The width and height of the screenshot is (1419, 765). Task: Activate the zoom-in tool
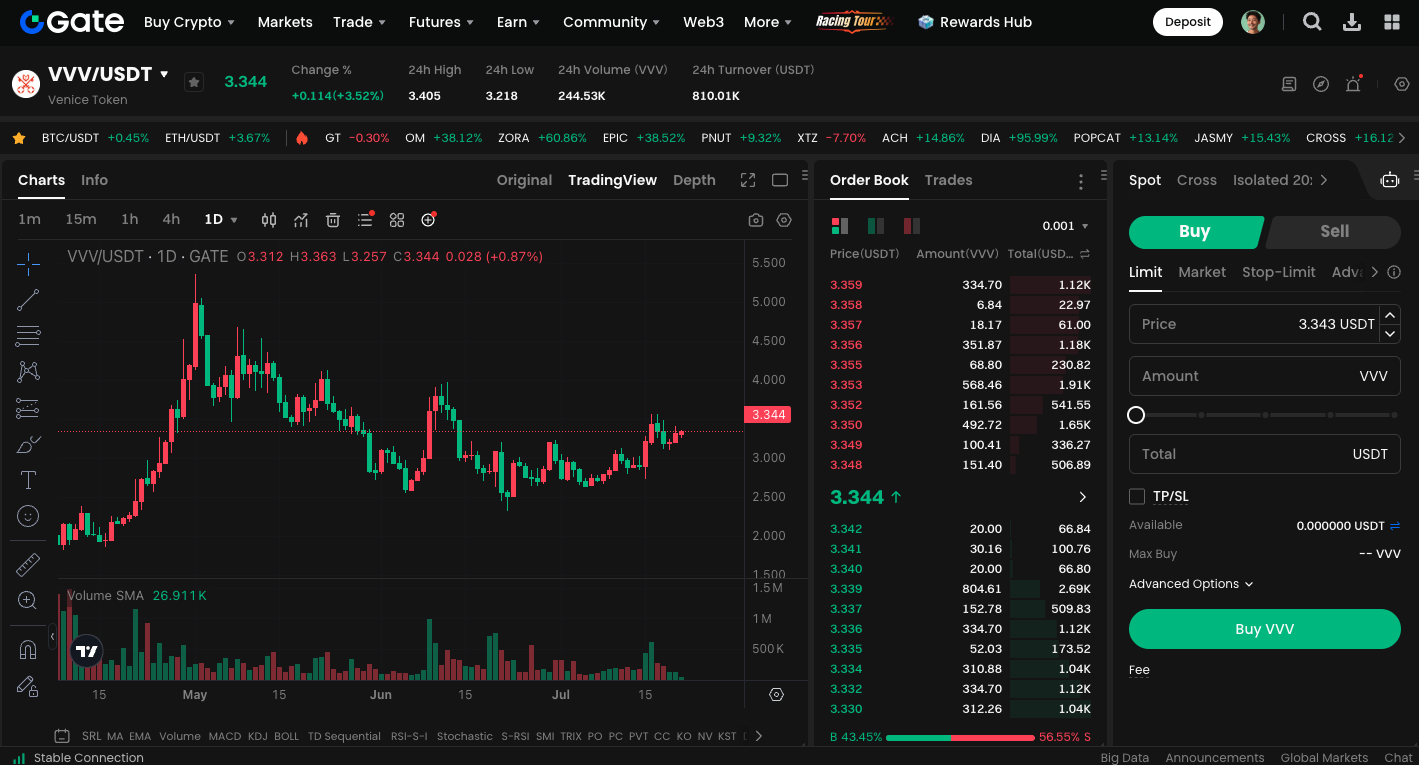pyautogui.click(x=28, y=601)
